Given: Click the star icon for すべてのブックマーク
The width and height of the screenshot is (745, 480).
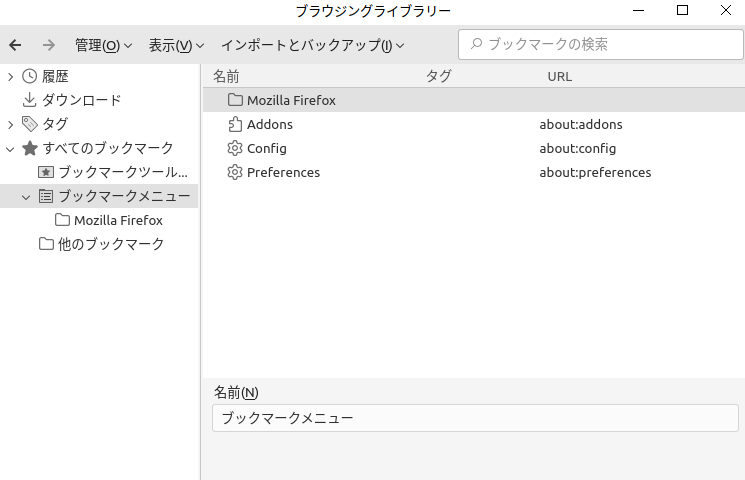Looking at the screenshot, I should point(29,148).
